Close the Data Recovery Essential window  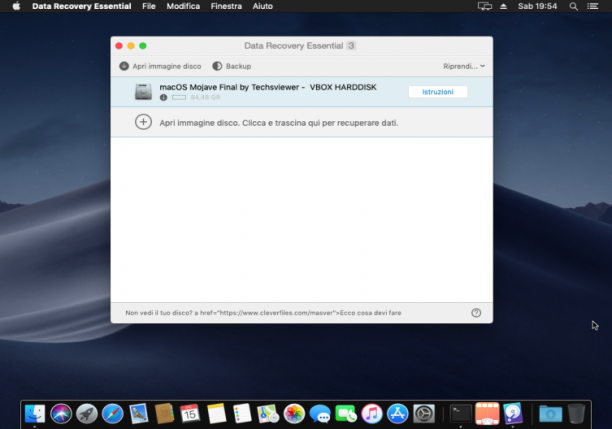[x=119, y=46]
